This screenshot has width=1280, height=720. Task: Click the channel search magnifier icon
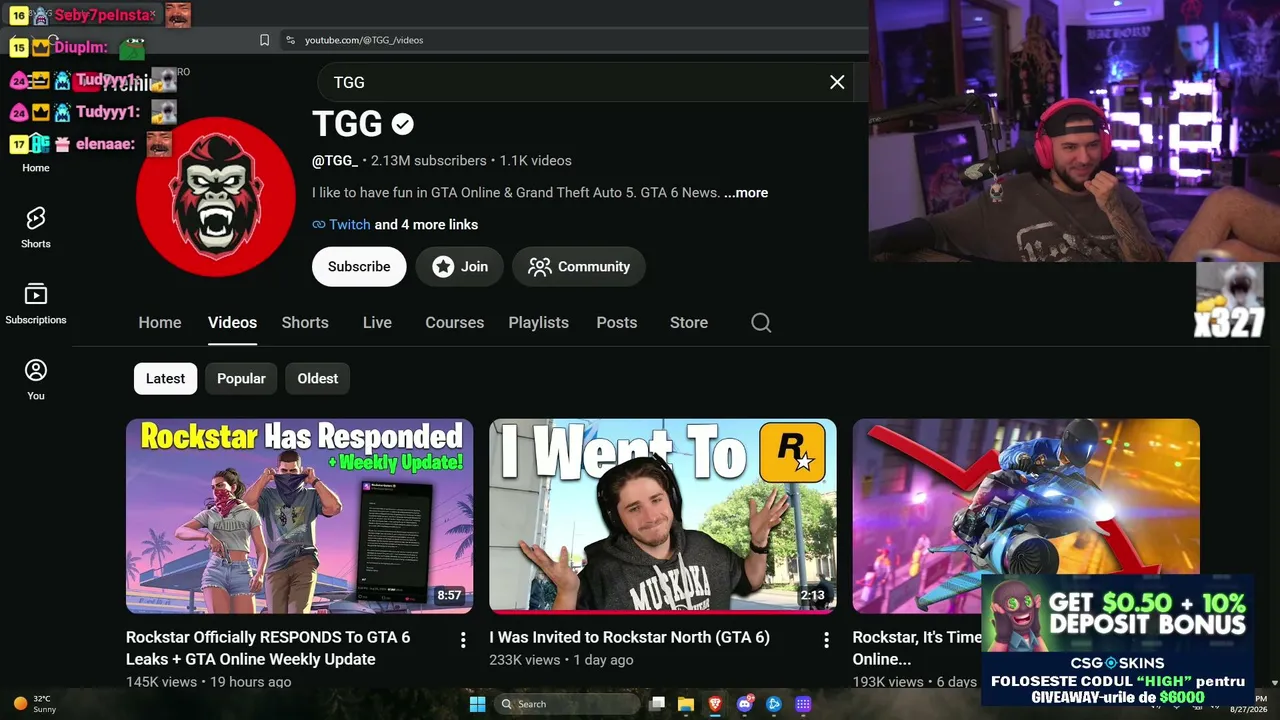click(761, 323)
